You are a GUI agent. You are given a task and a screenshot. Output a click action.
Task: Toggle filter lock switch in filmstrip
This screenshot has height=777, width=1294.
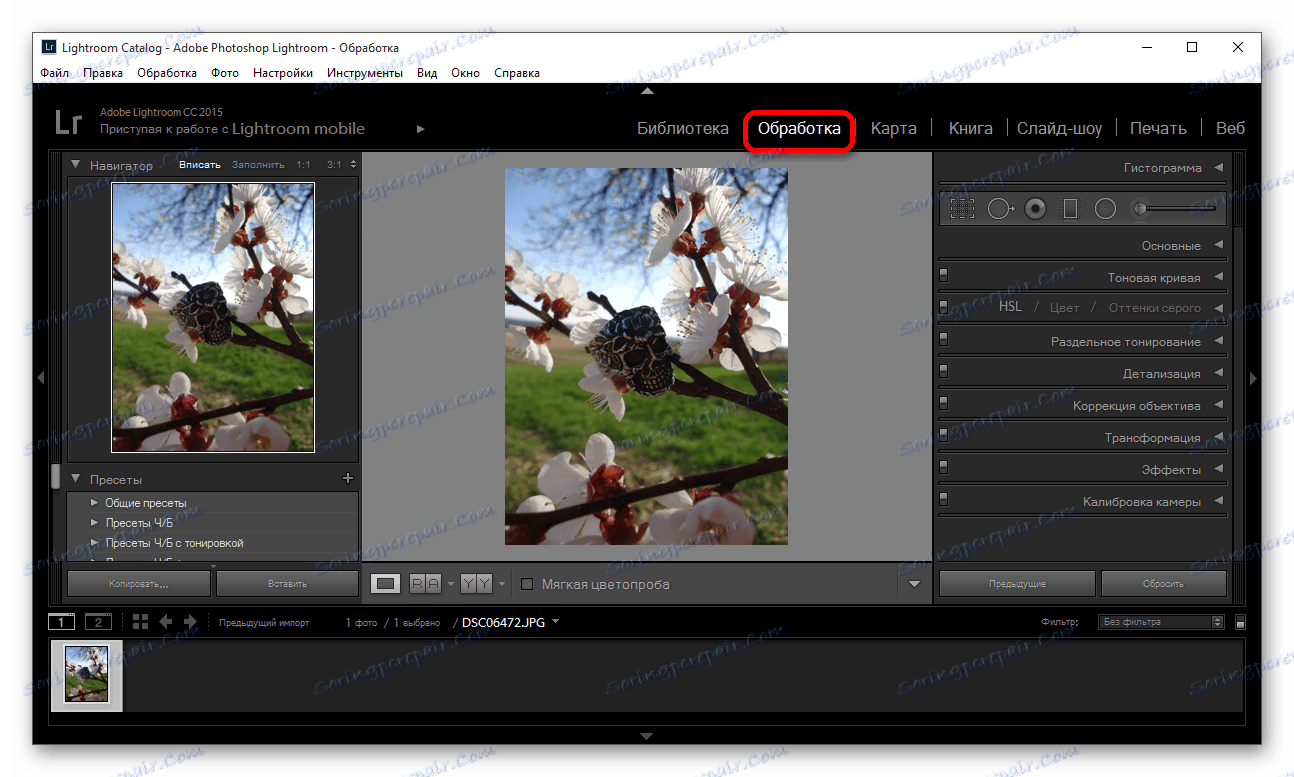tap(1240, 622)
